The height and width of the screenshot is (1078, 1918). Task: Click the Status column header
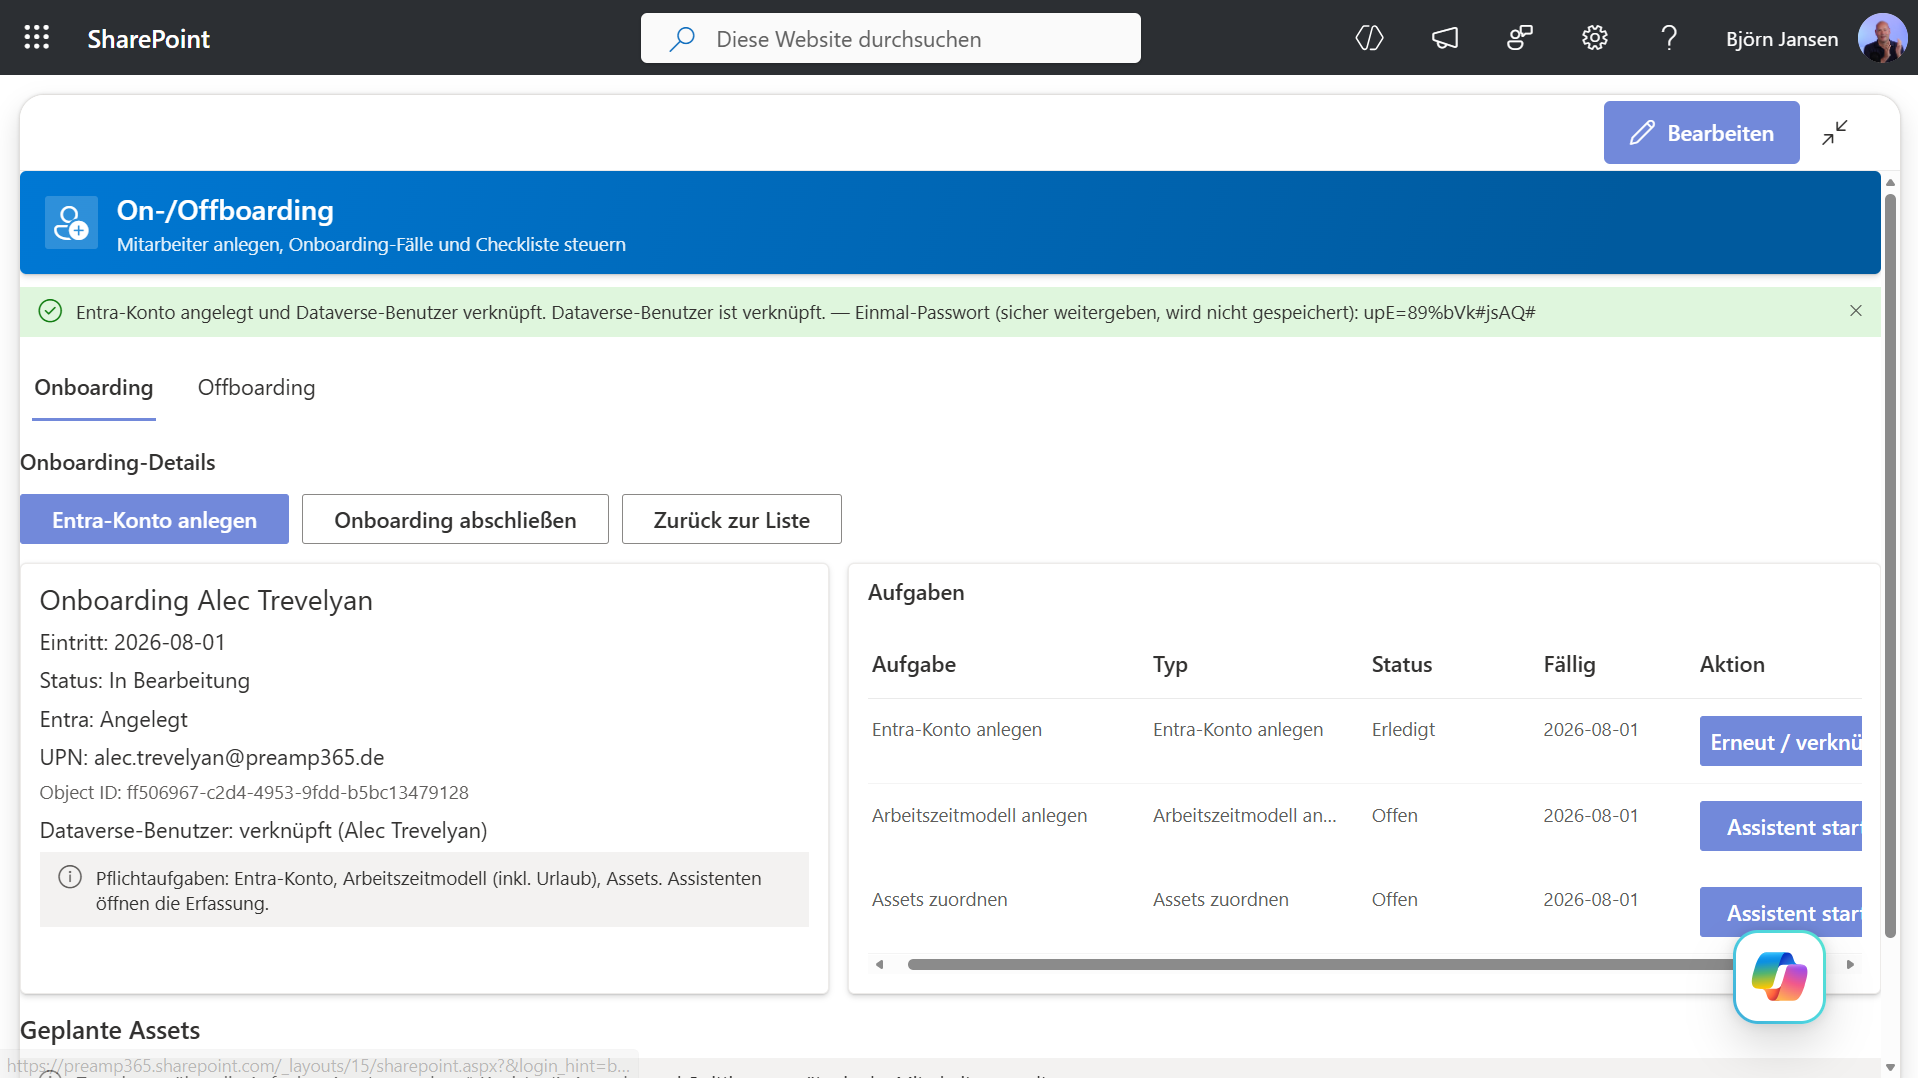pos(1402,664)
